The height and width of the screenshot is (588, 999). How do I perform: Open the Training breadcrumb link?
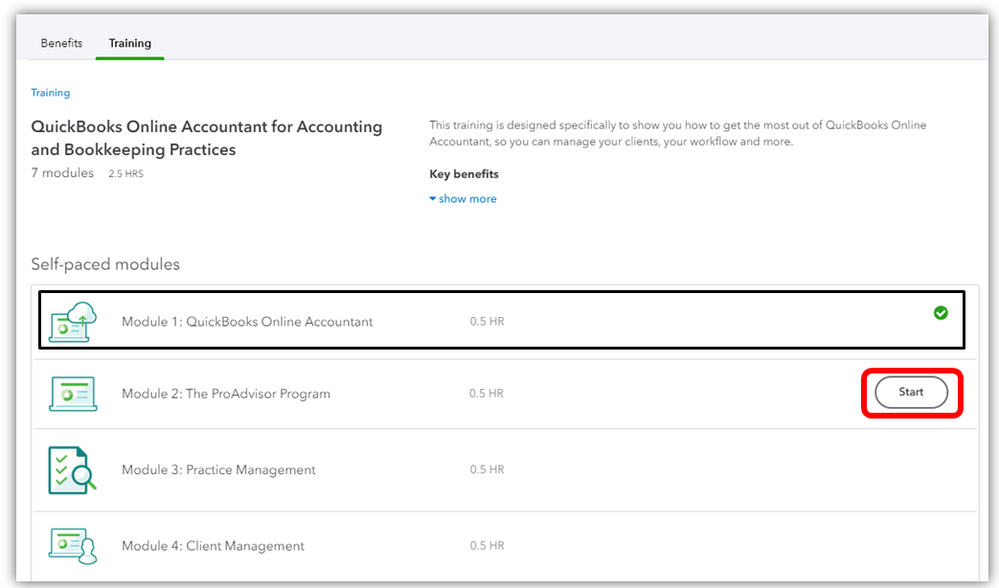[50, 92]
